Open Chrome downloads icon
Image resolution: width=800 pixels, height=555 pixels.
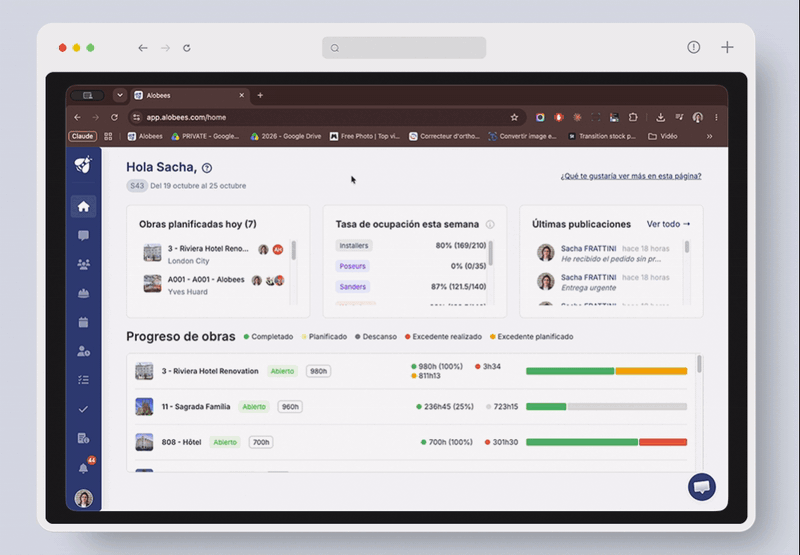click(660, 117)
